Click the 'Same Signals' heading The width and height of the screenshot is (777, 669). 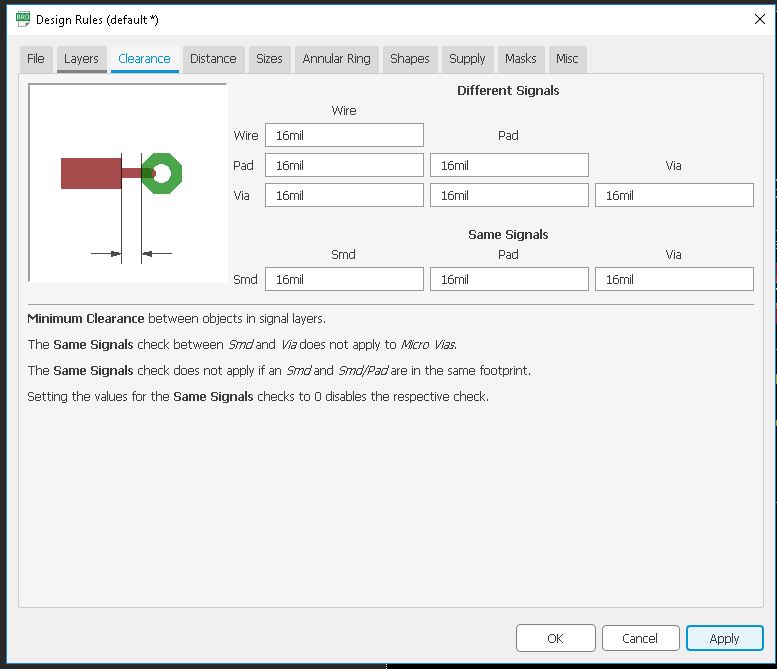508,234
